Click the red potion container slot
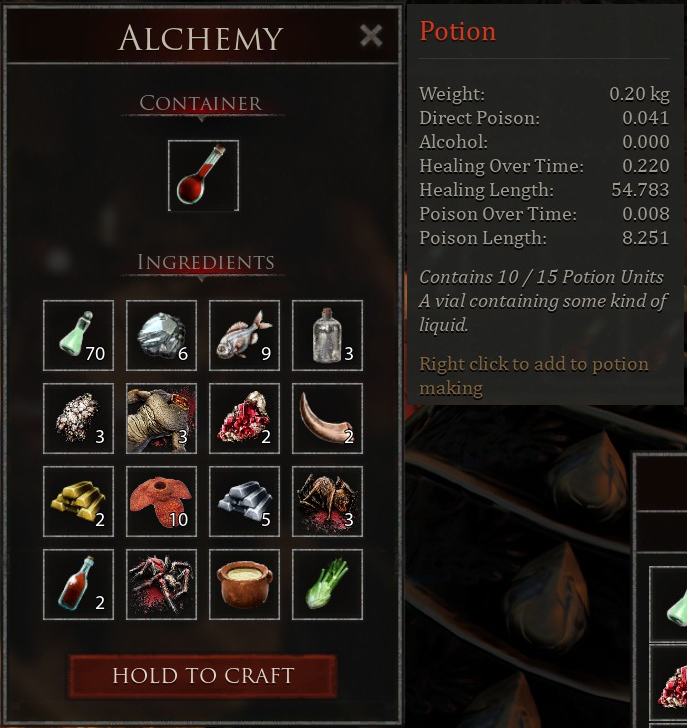 (x=203, y=176)
